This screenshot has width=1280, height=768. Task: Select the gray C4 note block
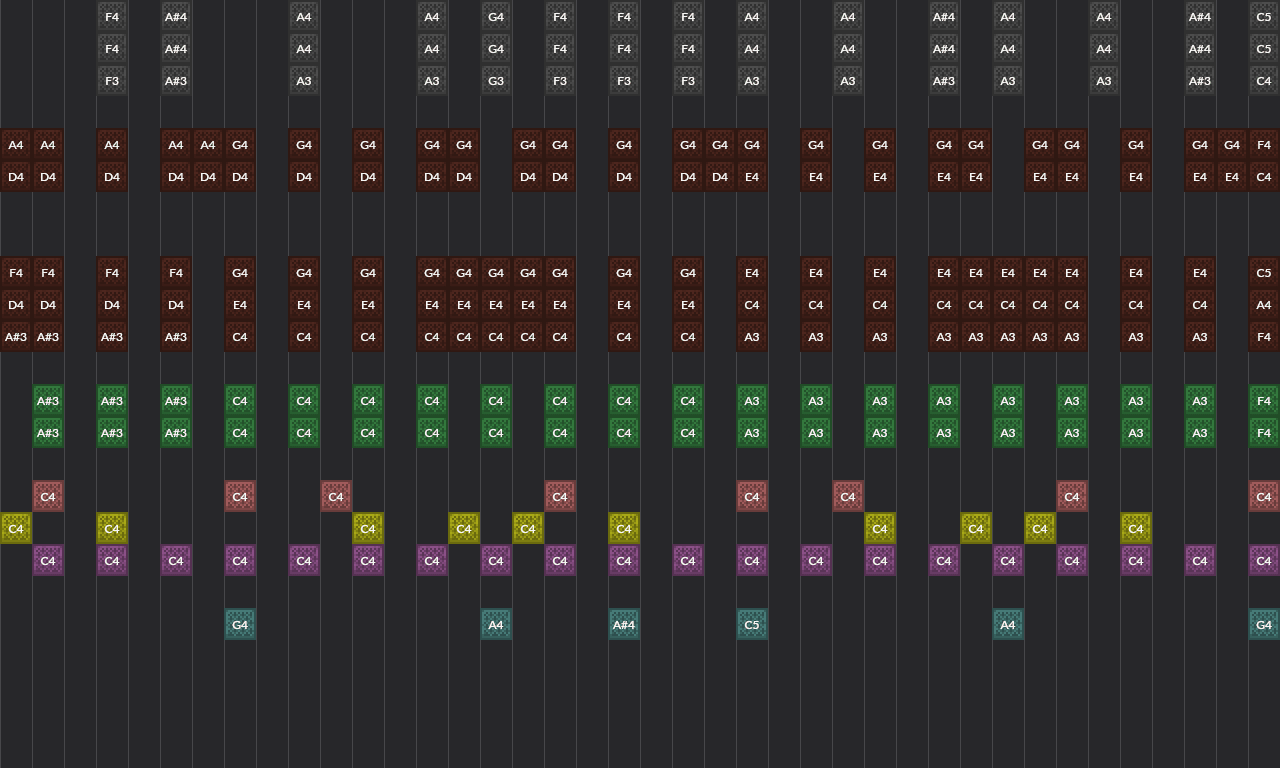pos(1264,81)
